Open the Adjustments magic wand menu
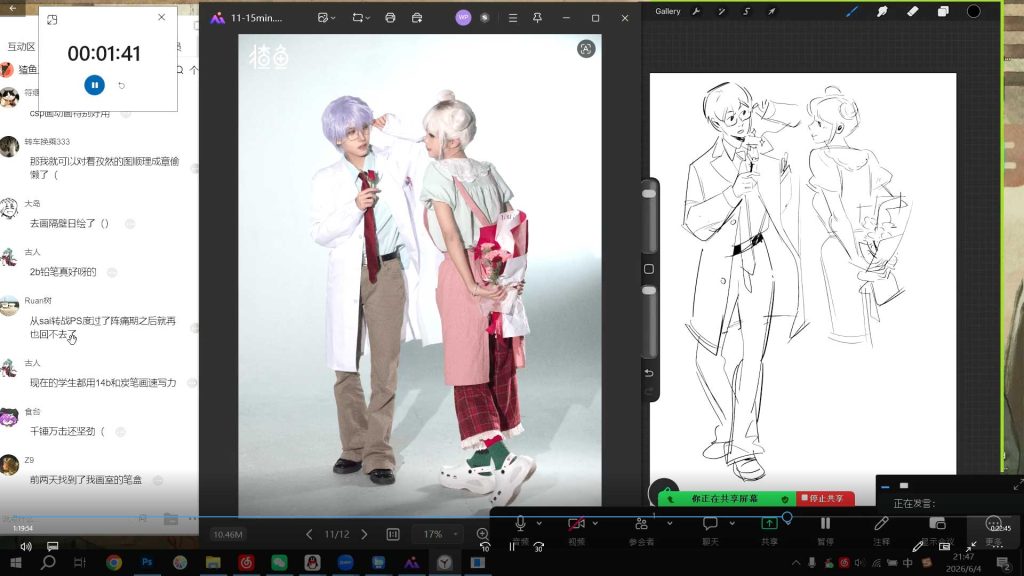 [x=722, y=11]
